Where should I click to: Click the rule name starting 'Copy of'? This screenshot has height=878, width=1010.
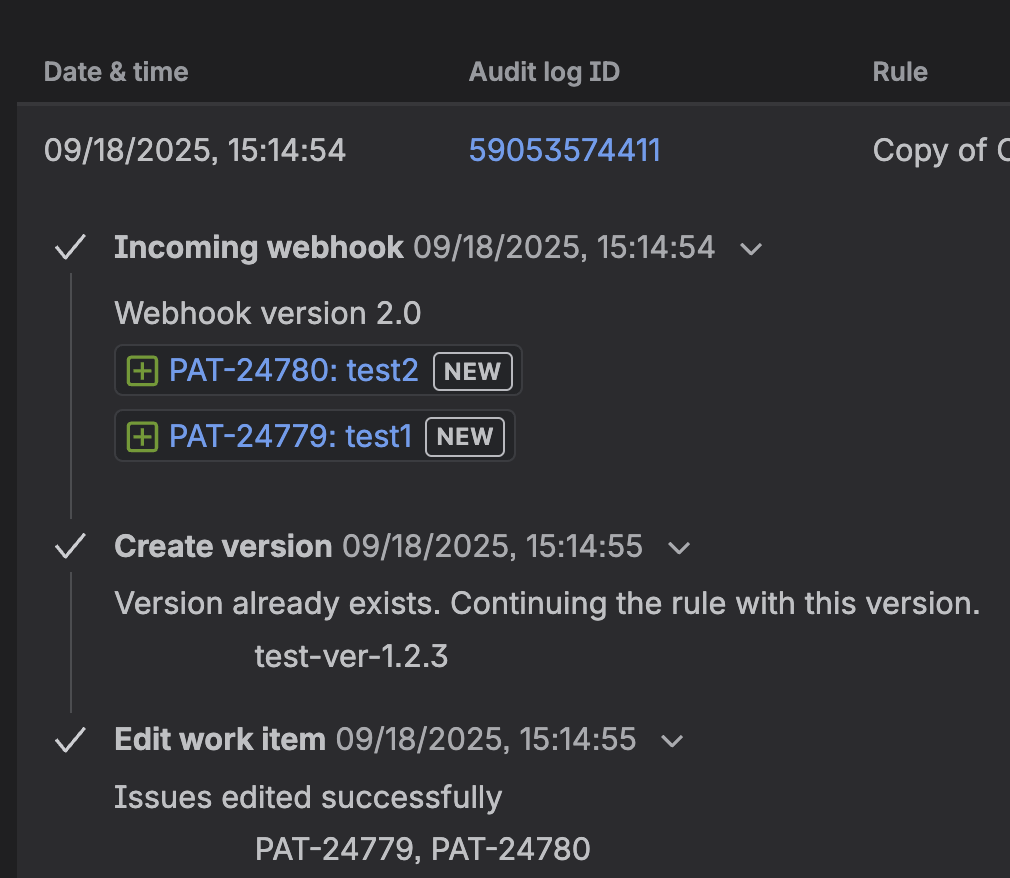click(x=941, y=151)
